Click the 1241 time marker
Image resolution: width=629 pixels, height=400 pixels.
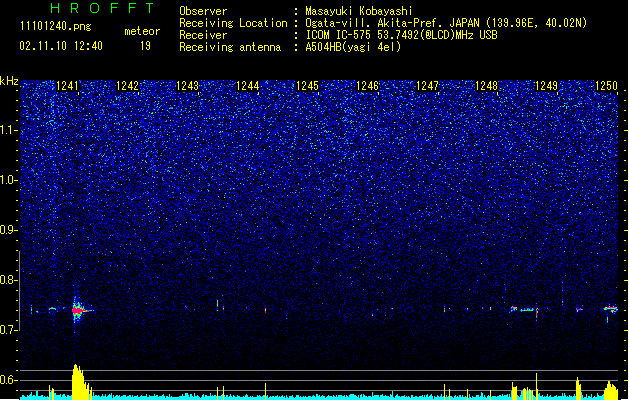coord(67,86)
